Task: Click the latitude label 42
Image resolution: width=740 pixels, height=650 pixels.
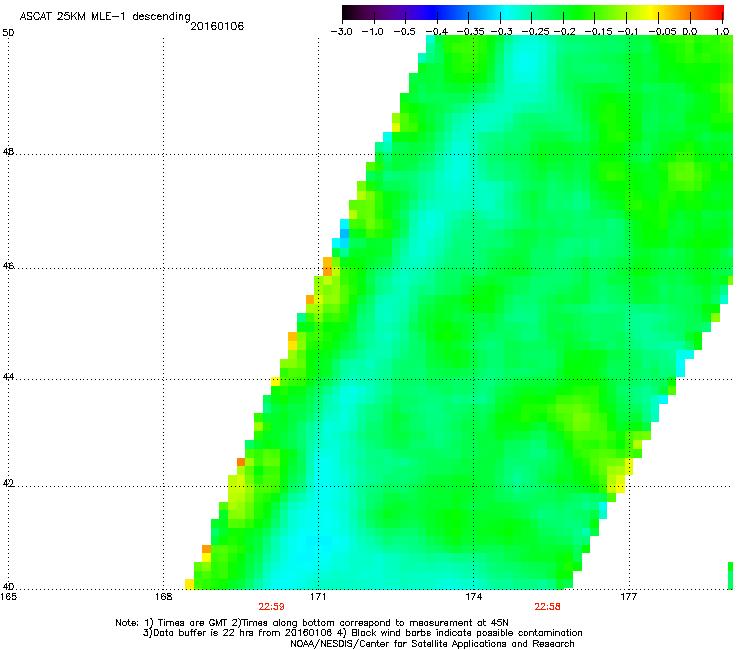Action: pyautogui.click(x=8, y=484)
